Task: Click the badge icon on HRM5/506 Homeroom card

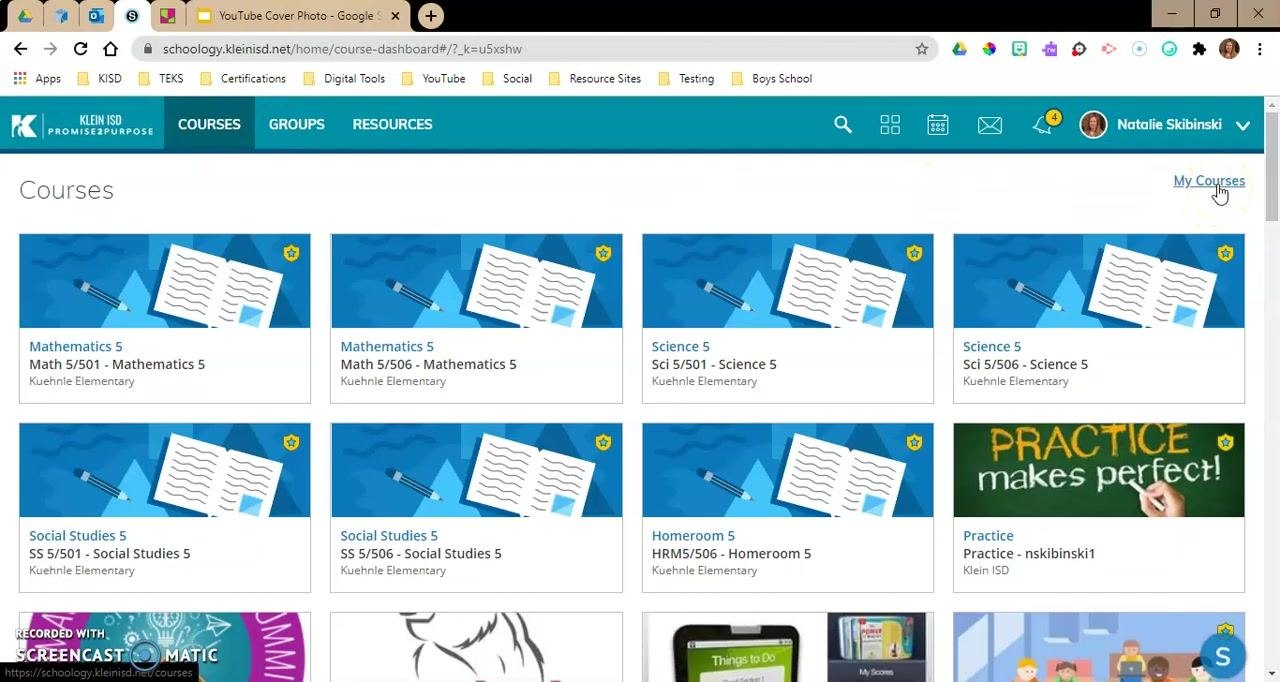Action: tap(914, 443)
